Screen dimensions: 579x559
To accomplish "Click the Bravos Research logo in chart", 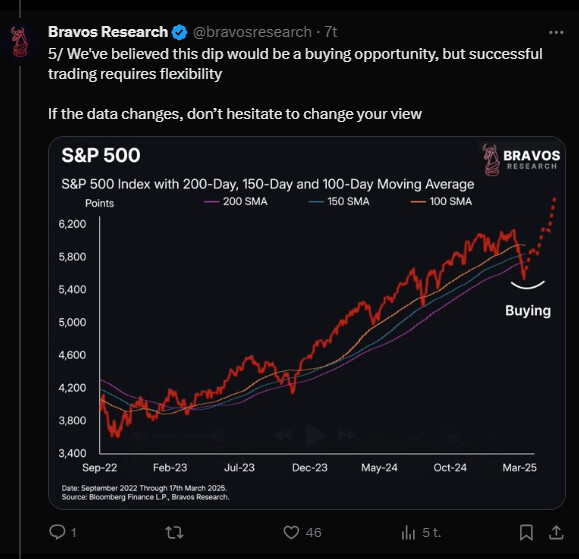I will (x=521, y=160).
